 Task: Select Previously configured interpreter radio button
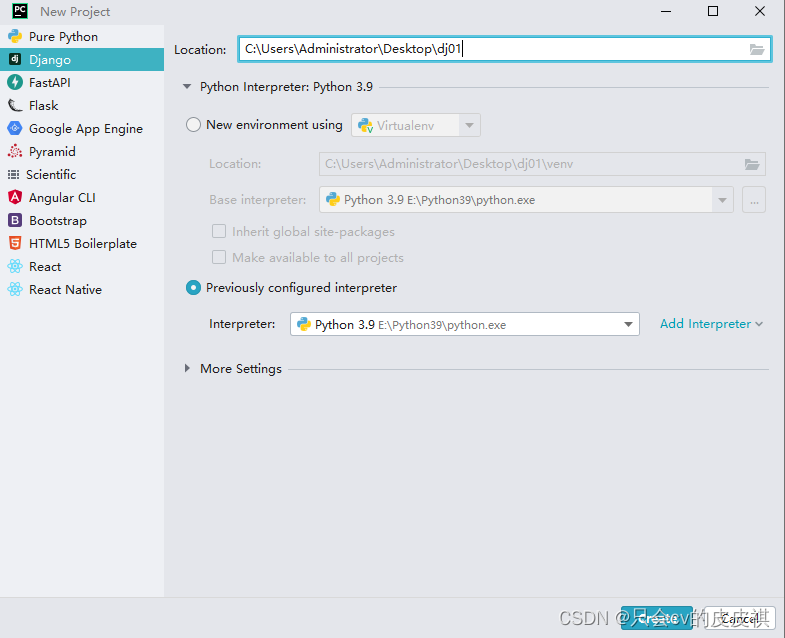tap(193, 287)
